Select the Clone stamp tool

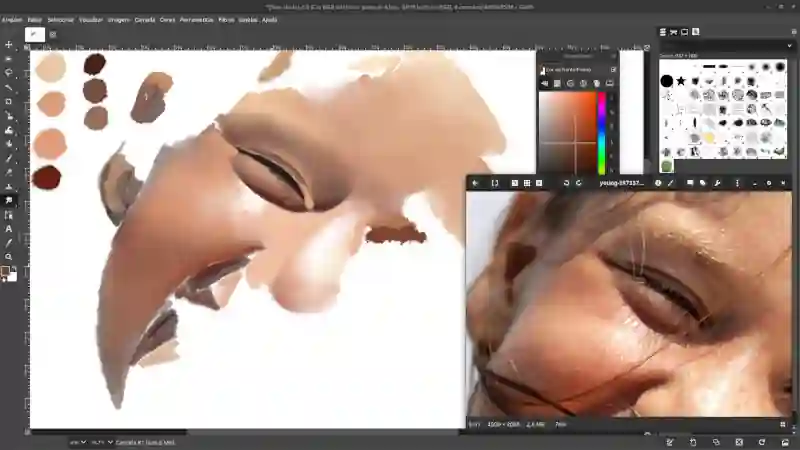click(x=9, y=187)
